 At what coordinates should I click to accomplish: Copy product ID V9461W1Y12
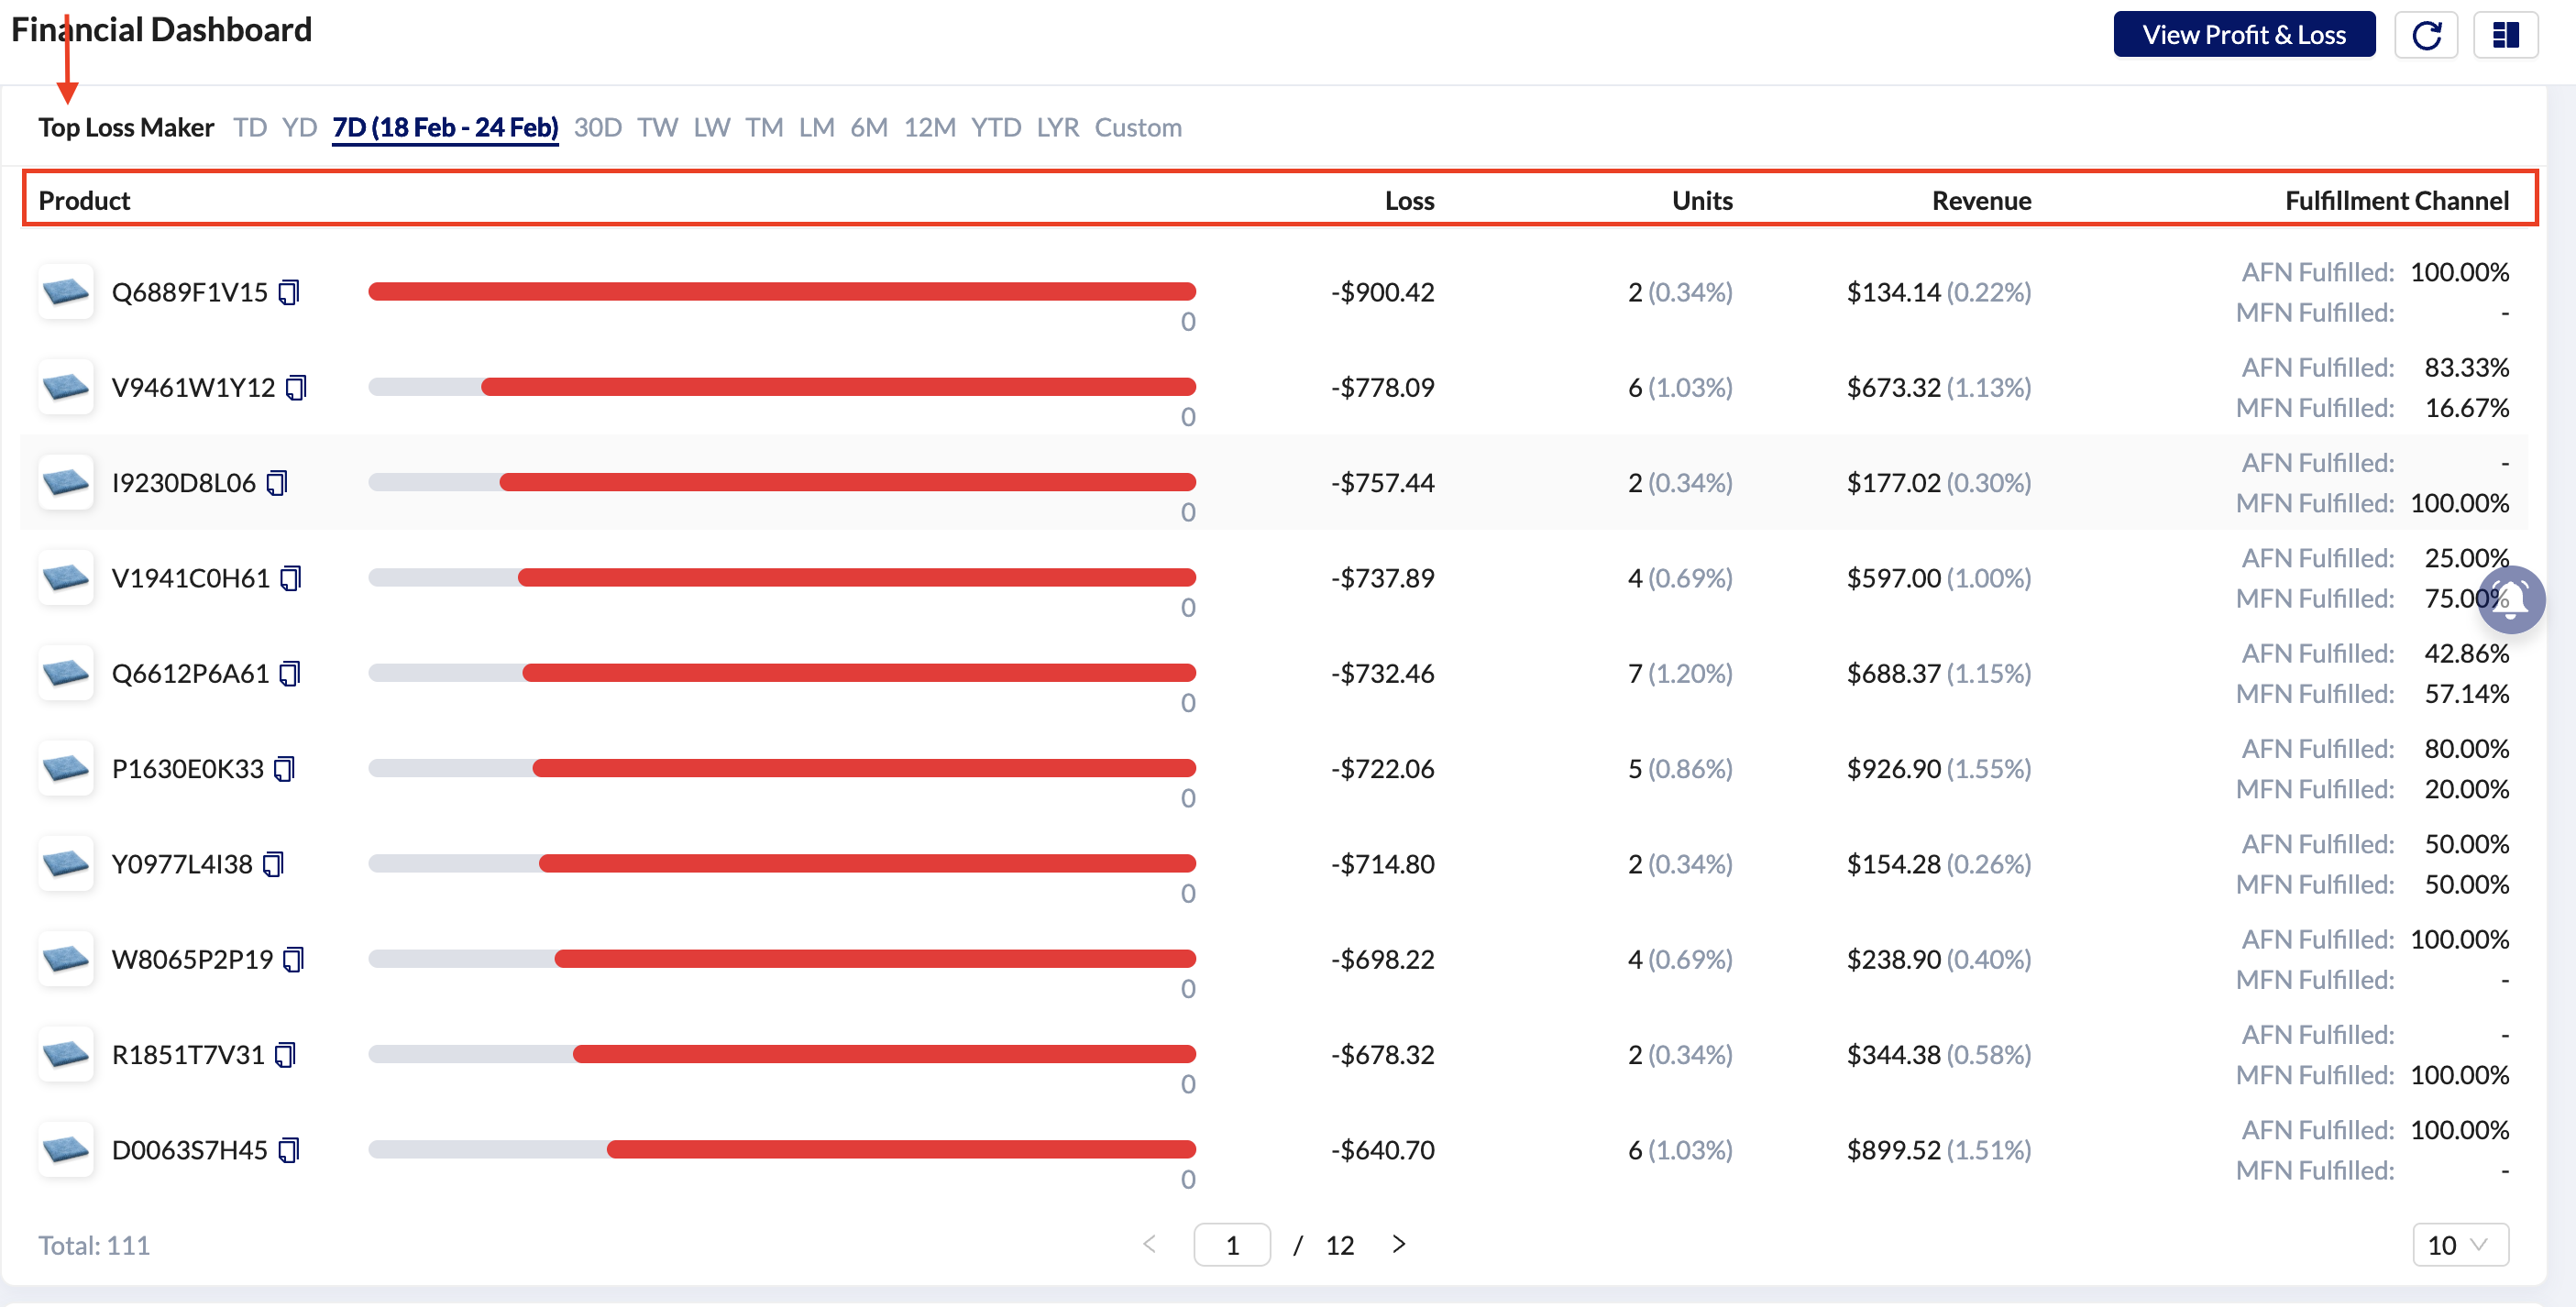[x=296, y=387]
